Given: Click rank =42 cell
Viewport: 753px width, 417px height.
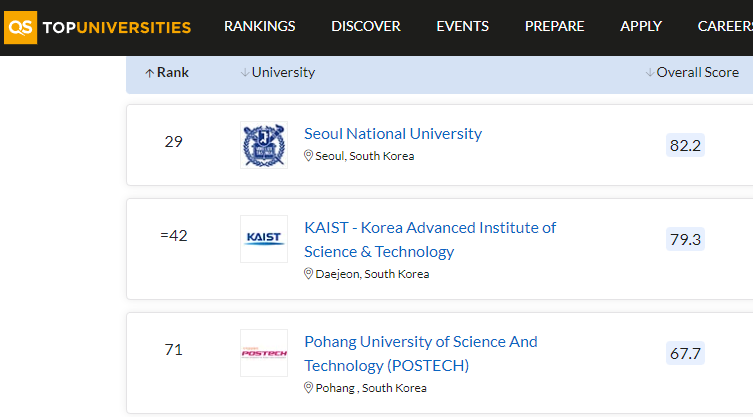Looking at the screenshot, I should [x=173, y=235].
